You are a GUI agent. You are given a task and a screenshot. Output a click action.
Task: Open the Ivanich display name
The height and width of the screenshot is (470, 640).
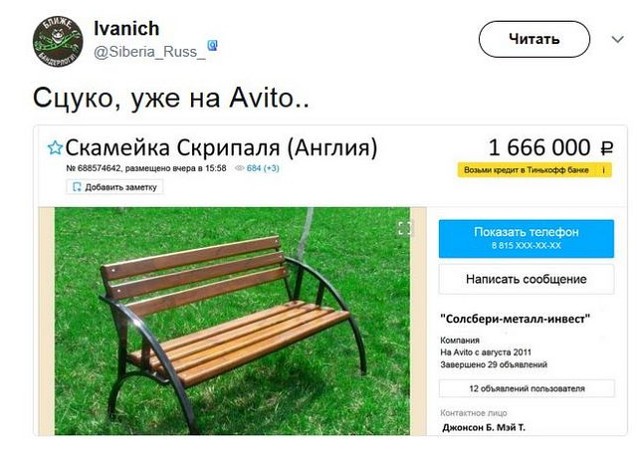(x=127, y=29)
